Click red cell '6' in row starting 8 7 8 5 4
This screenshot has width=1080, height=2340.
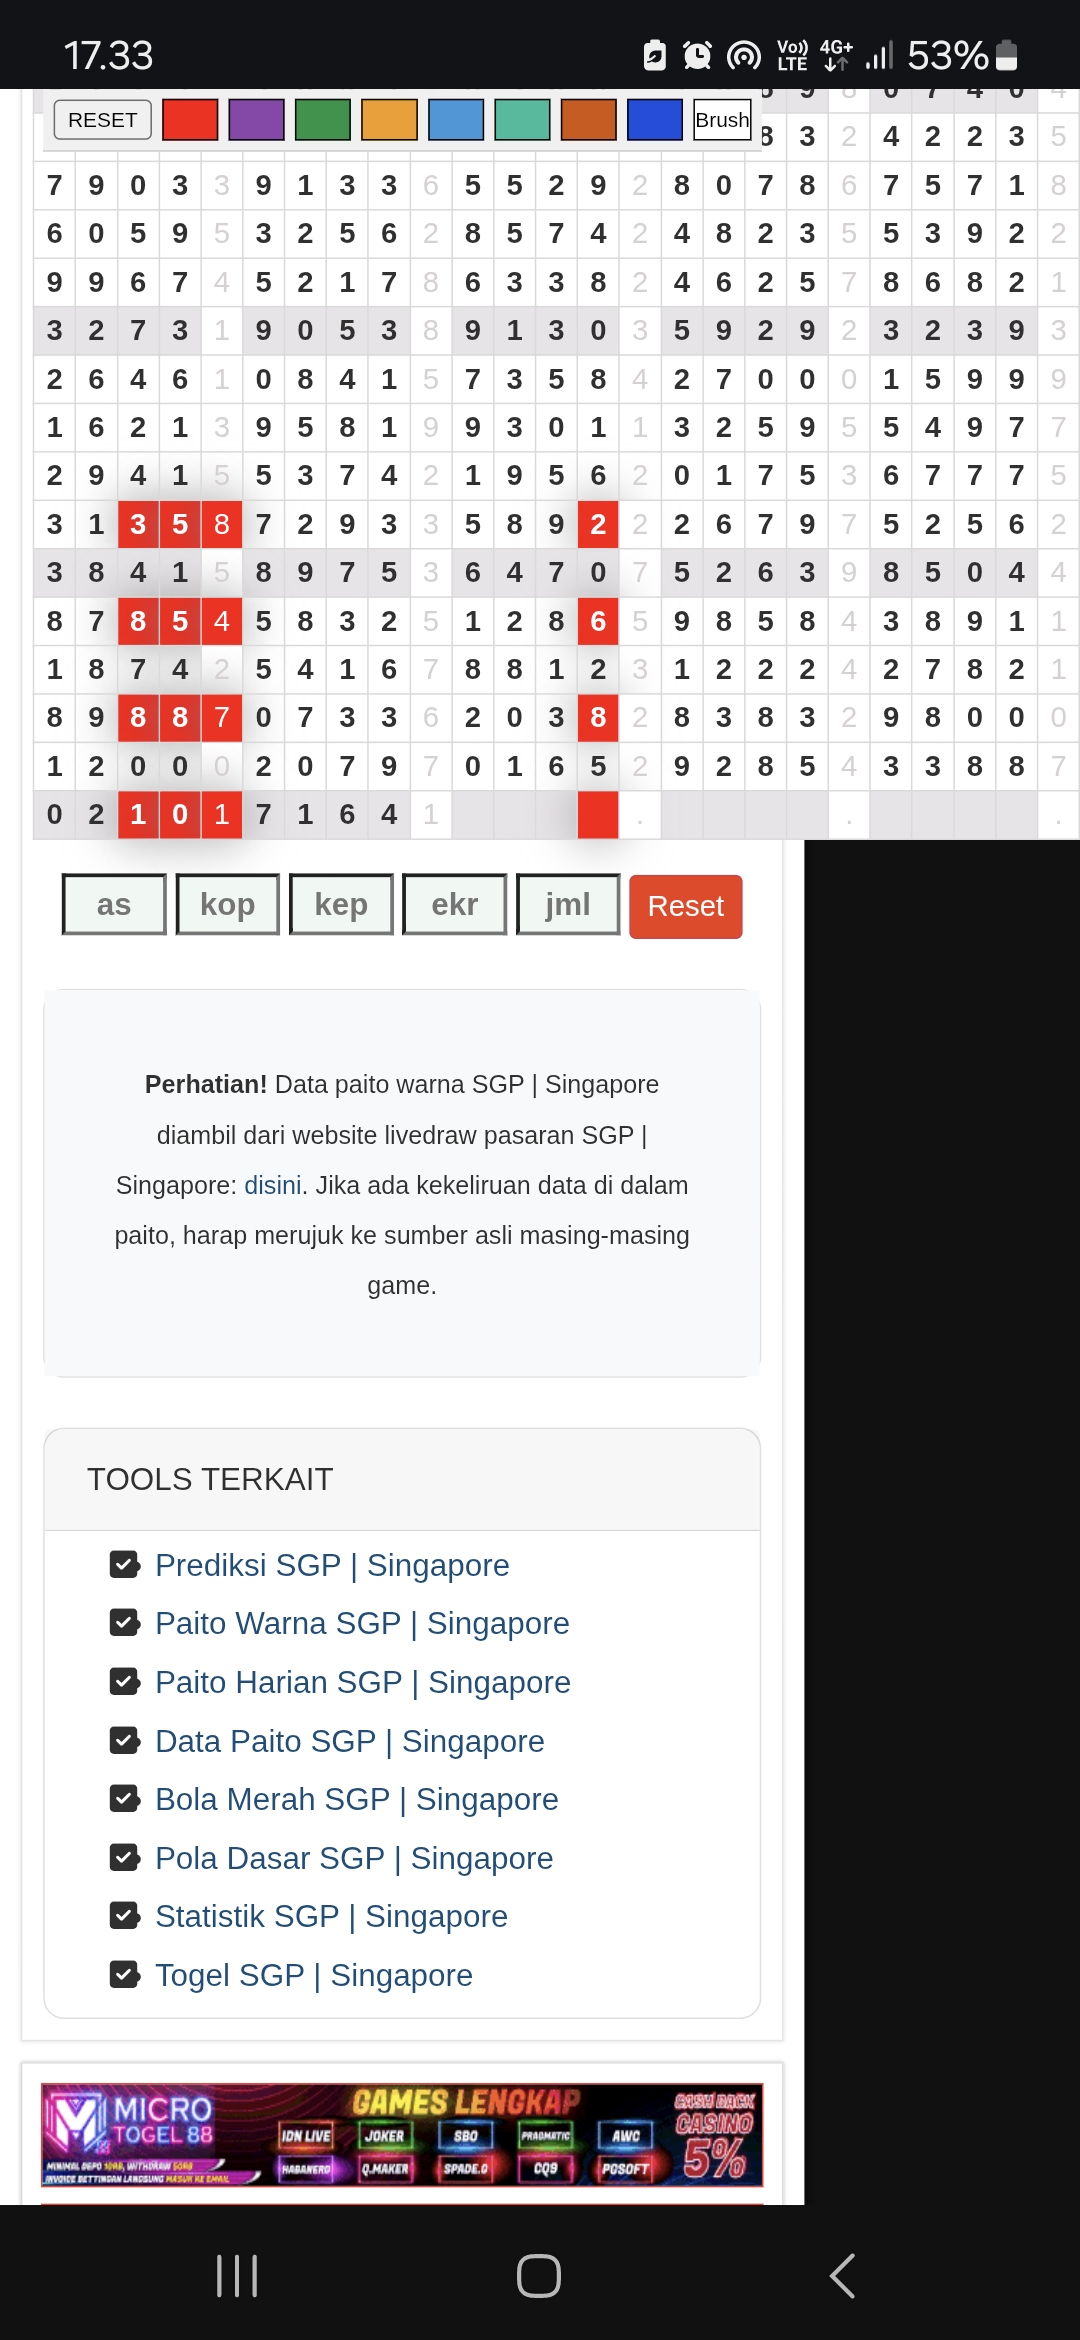598,621
